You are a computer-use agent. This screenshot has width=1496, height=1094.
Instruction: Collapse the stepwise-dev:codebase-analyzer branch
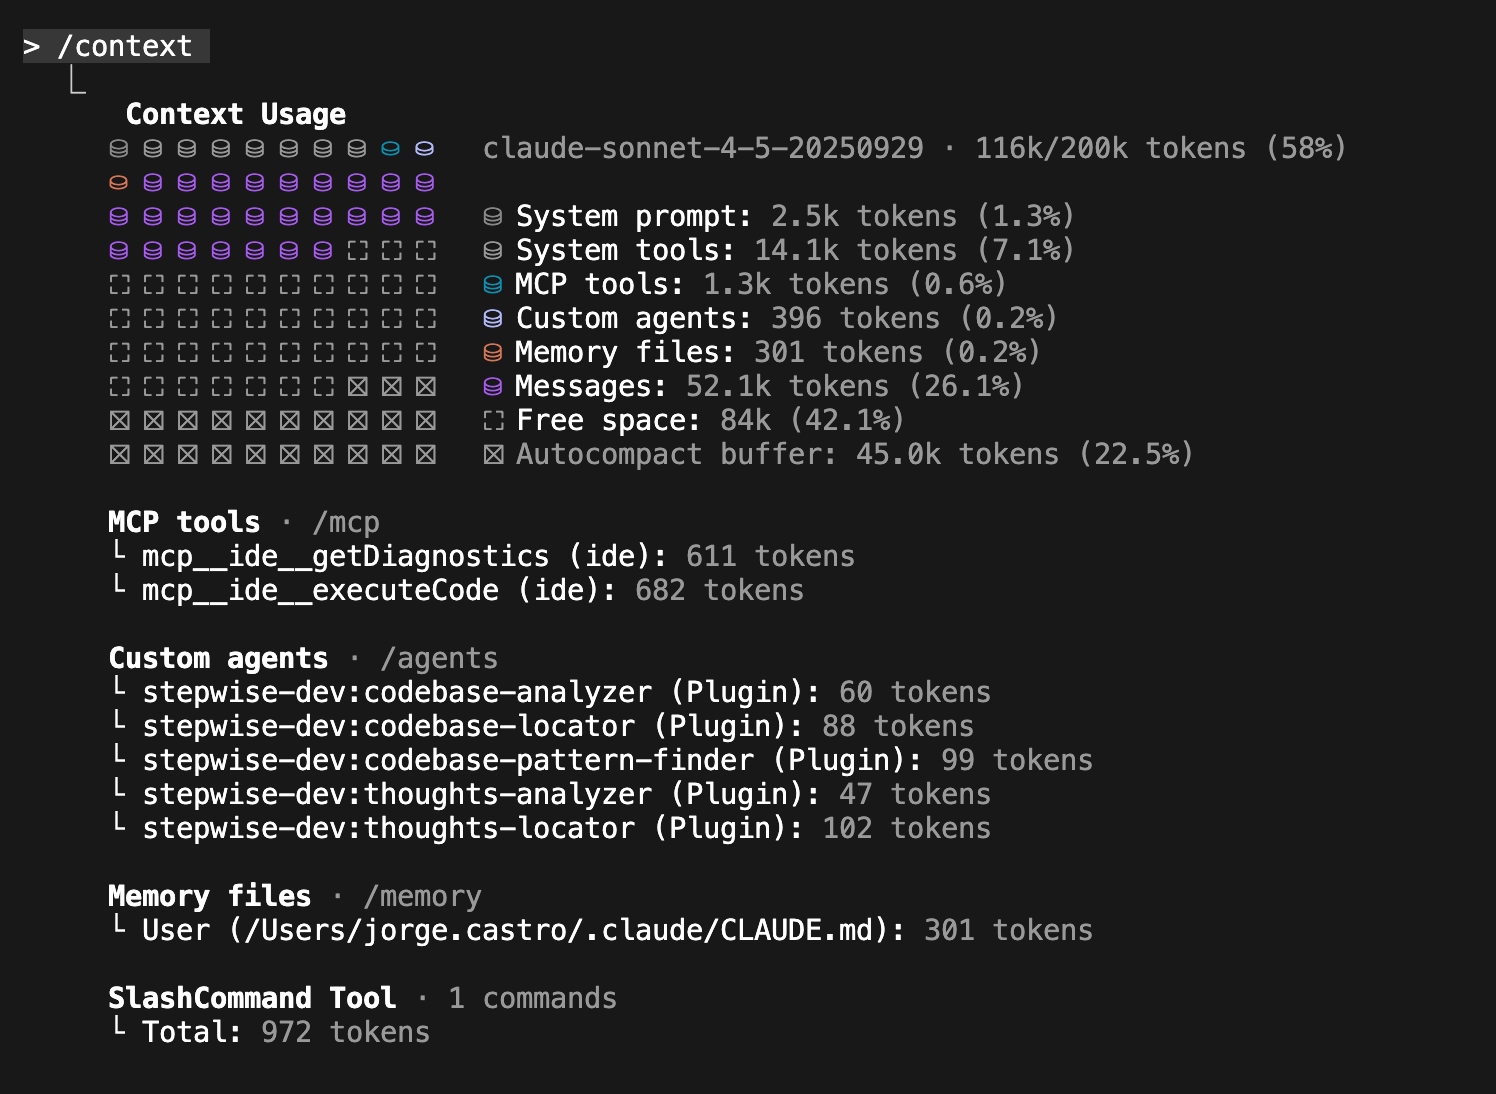pos(120,691)
